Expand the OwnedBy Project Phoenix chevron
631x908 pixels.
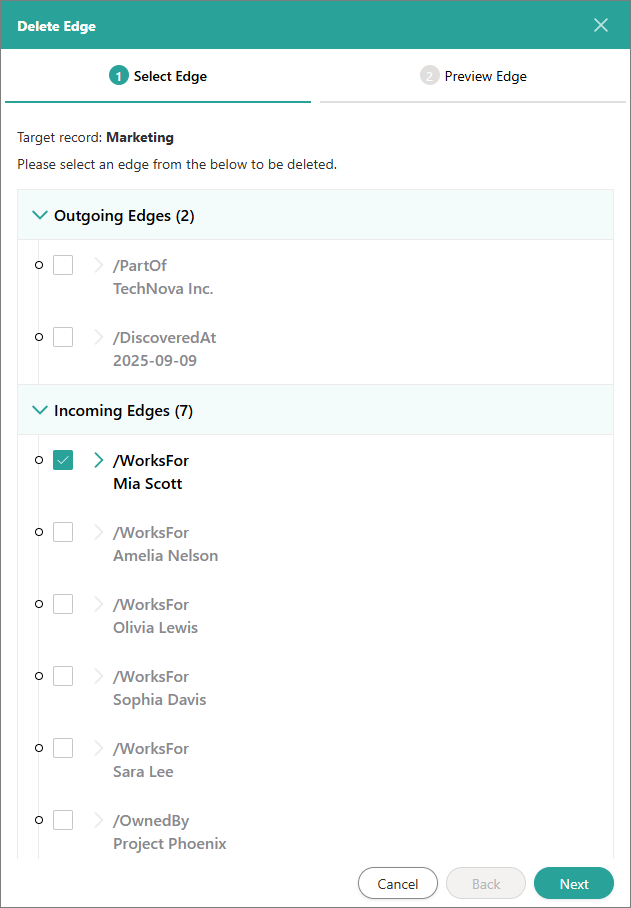98,820
